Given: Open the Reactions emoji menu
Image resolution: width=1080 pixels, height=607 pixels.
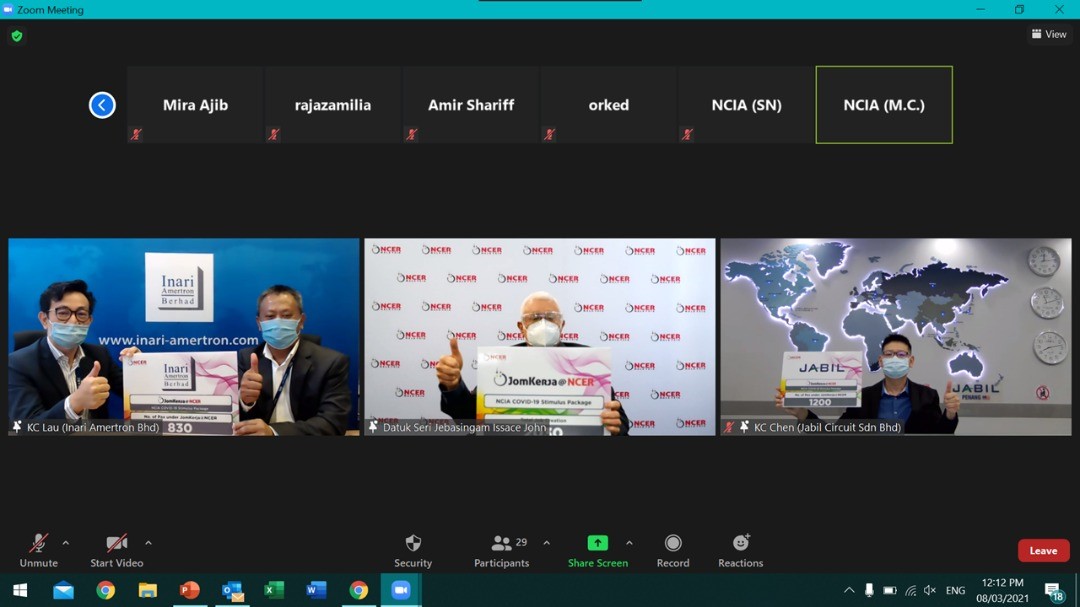Looking at the screenshot, I should pyautogui.click(x=740, y=551).
